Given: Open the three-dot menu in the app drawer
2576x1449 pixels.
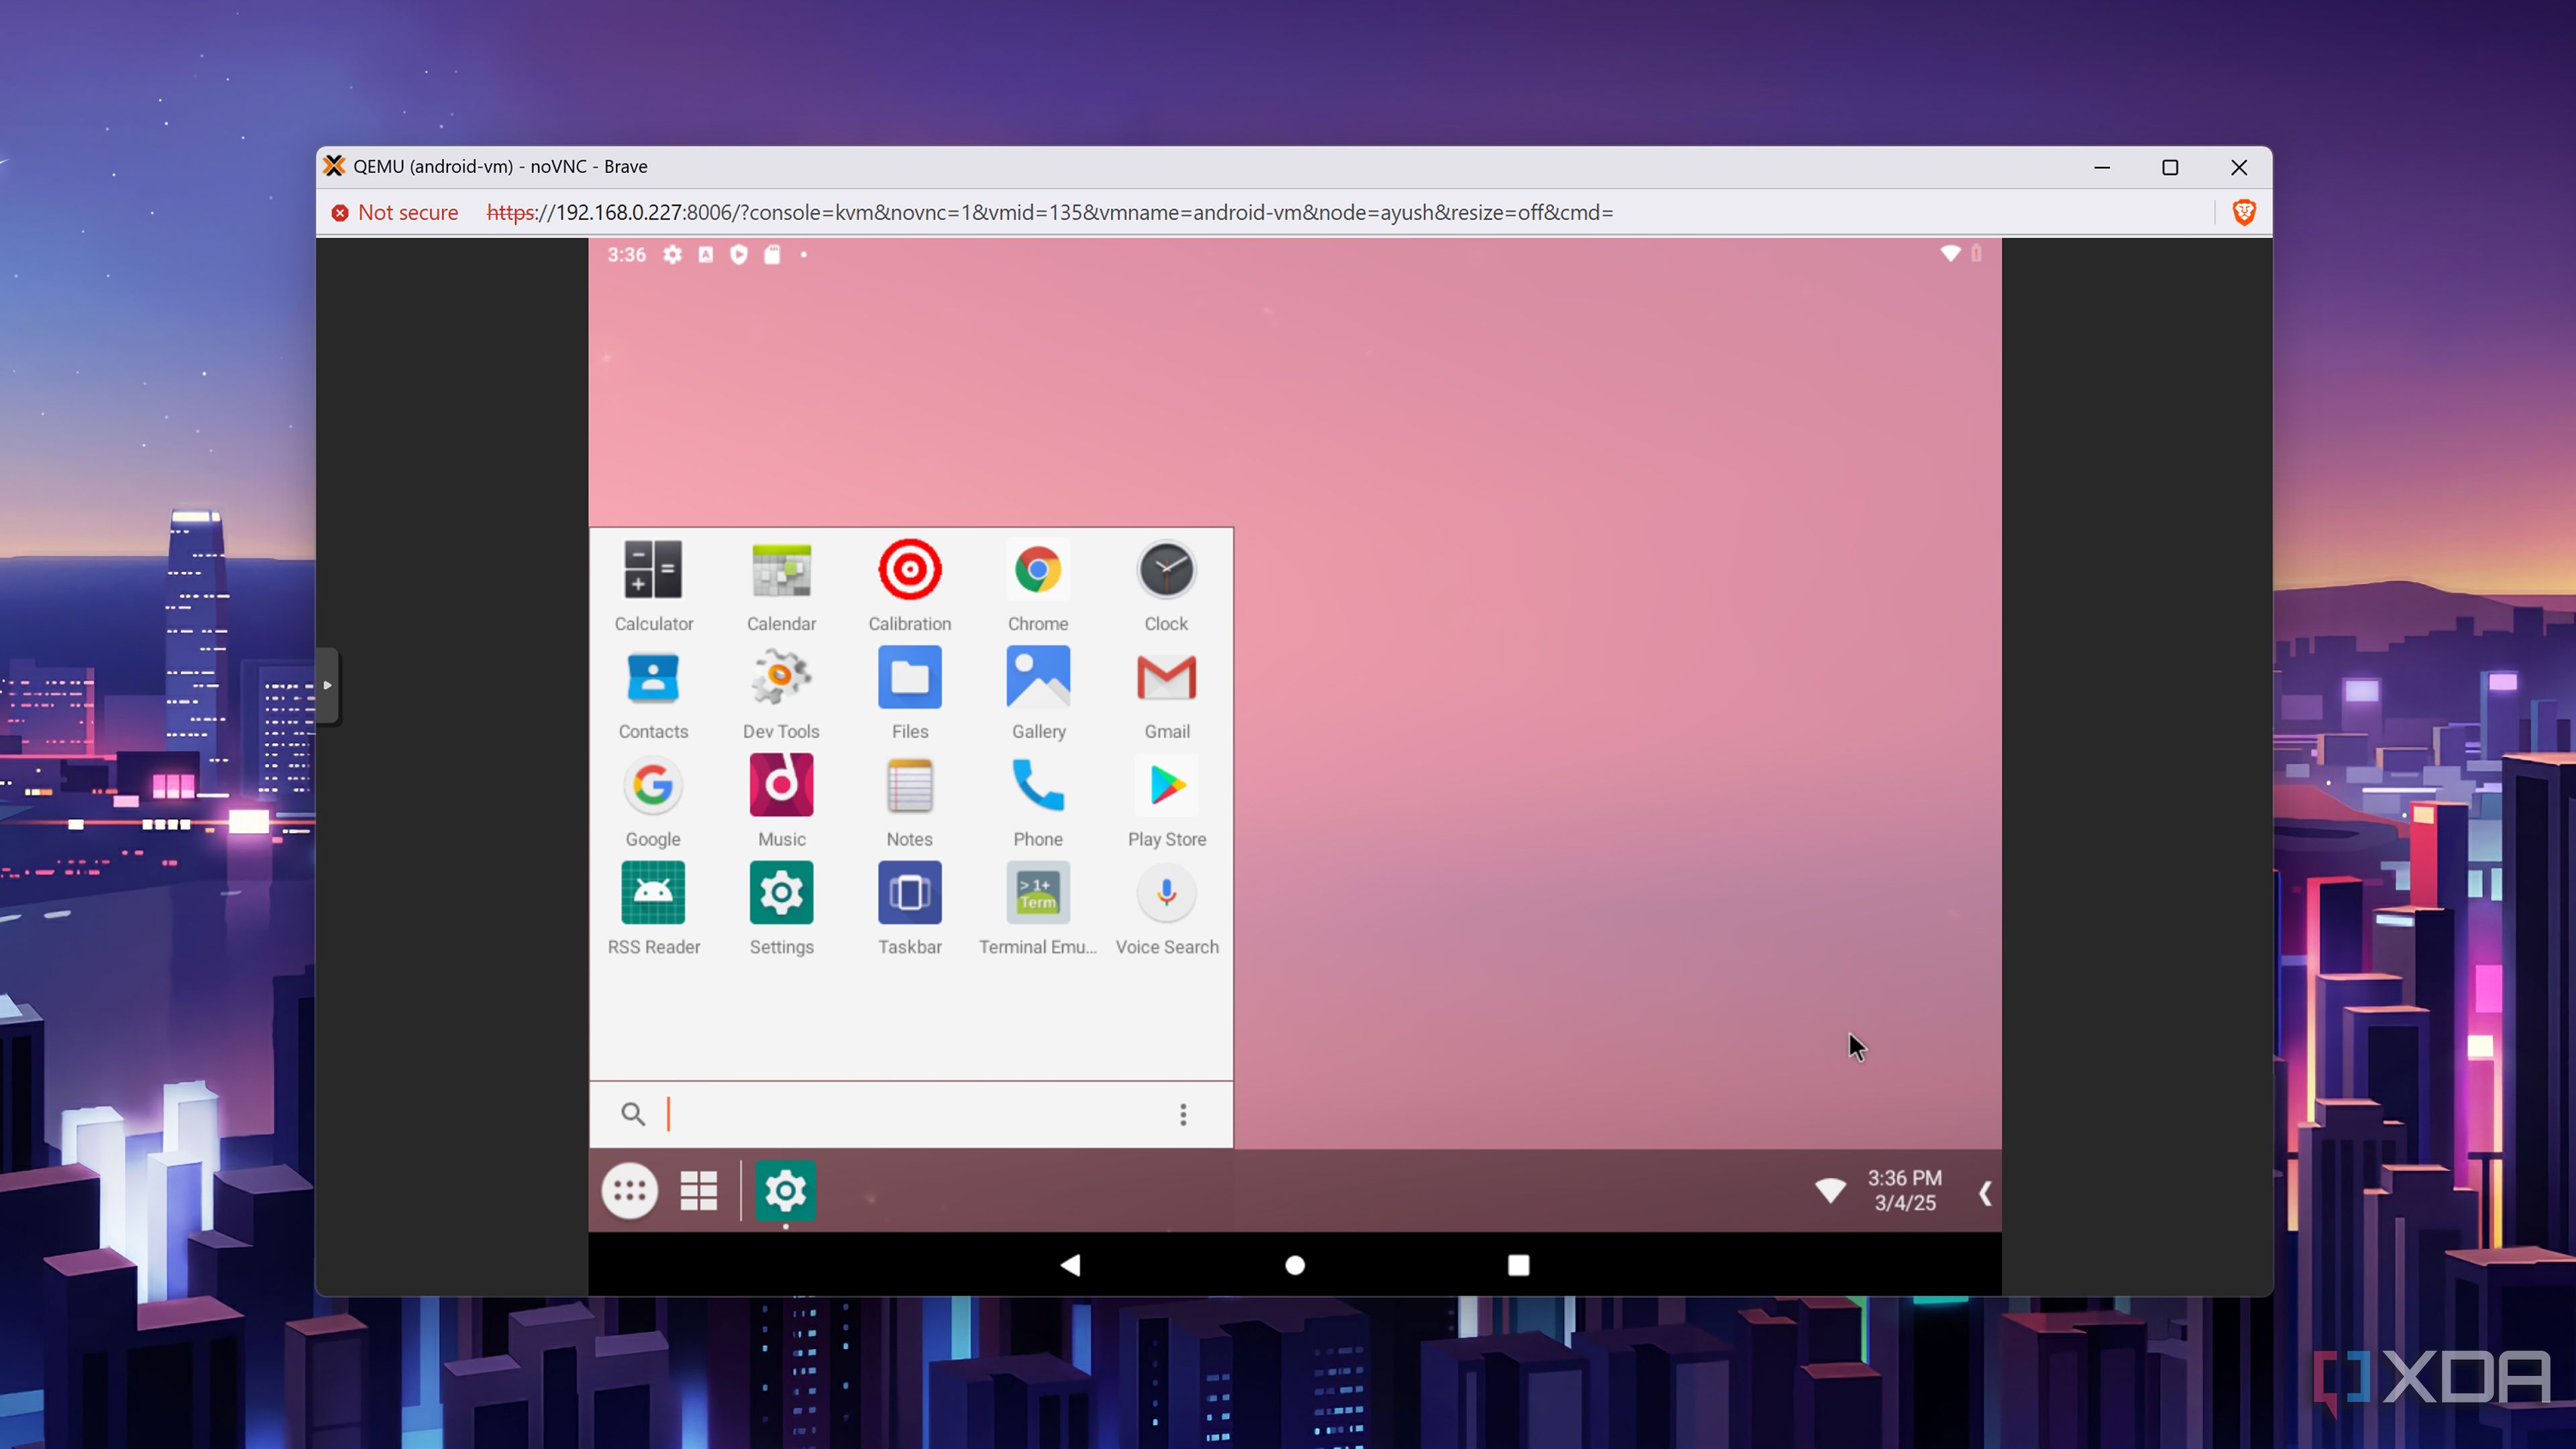Looking at the screenshot, I should pyautogui.click(x=1183, y=1115).
